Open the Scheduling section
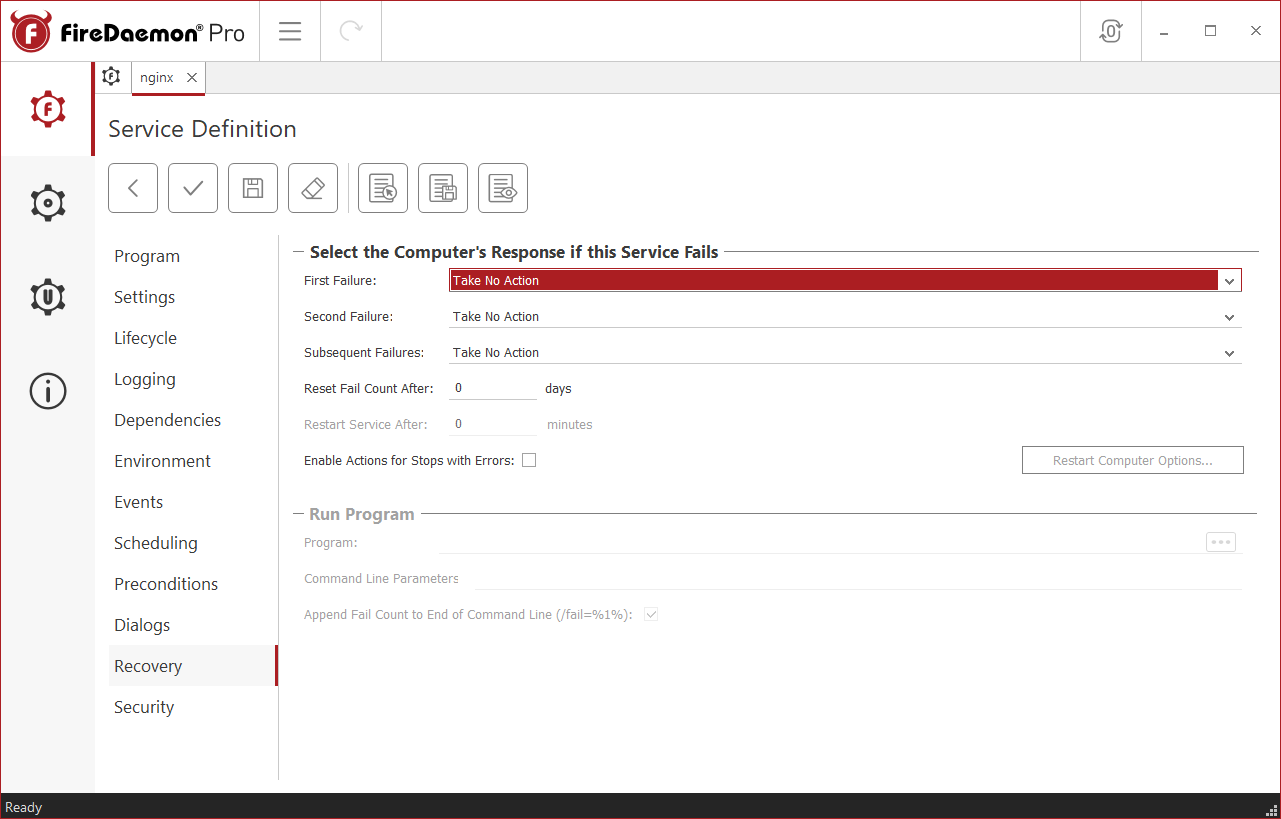 tap(192, 543)
